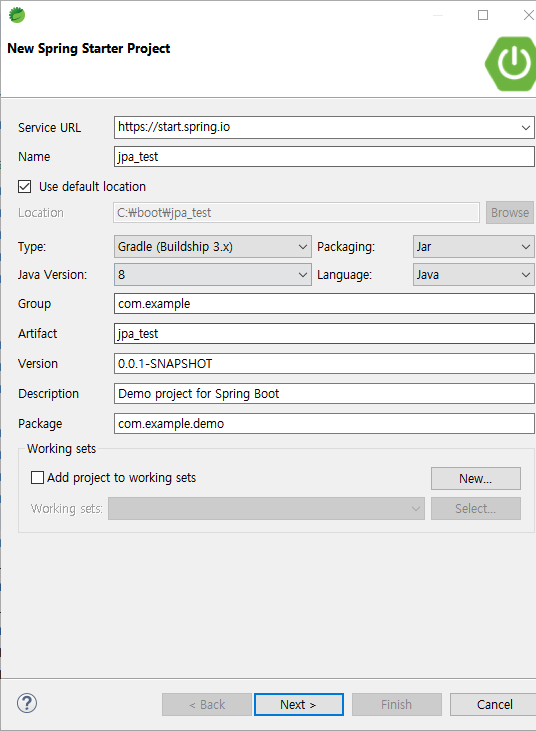
Task: Click the Location field C:\boot\jpa_test
Action: (296, 213)
